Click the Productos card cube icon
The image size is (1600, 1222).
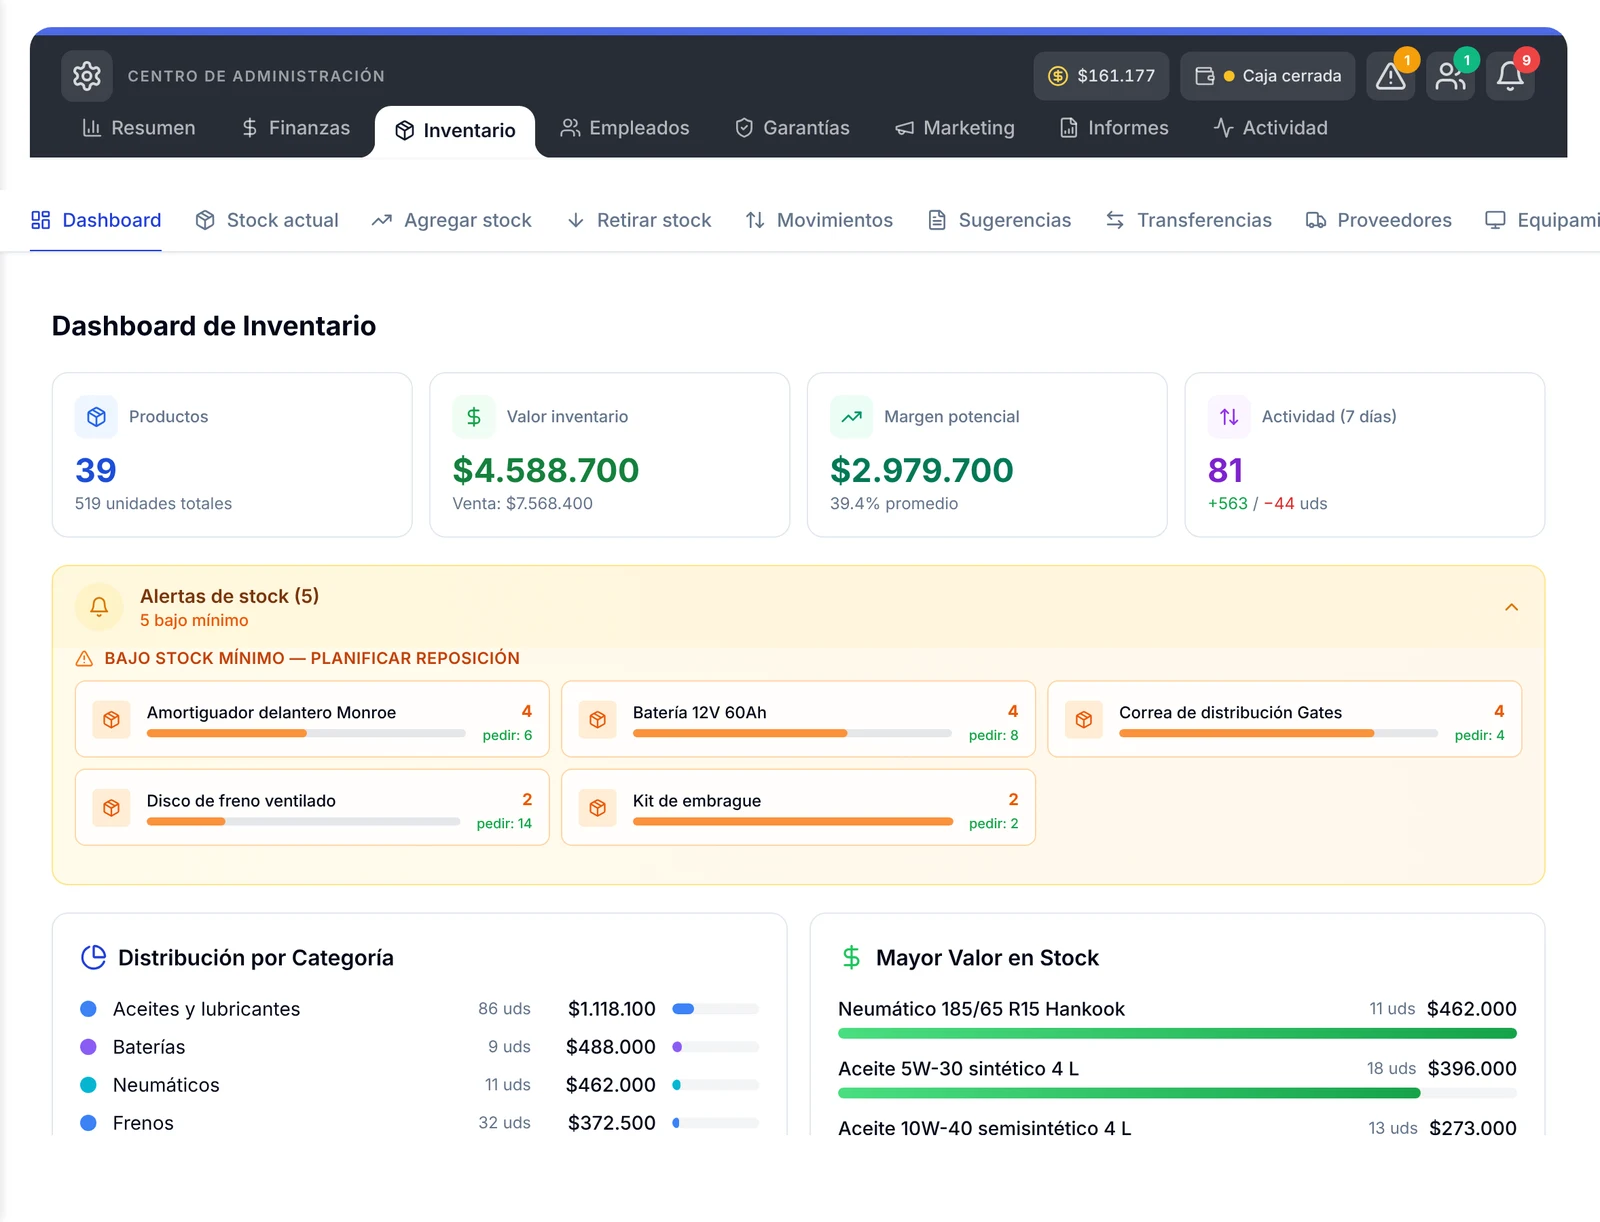pyautogui.click(x=97, y=417)
